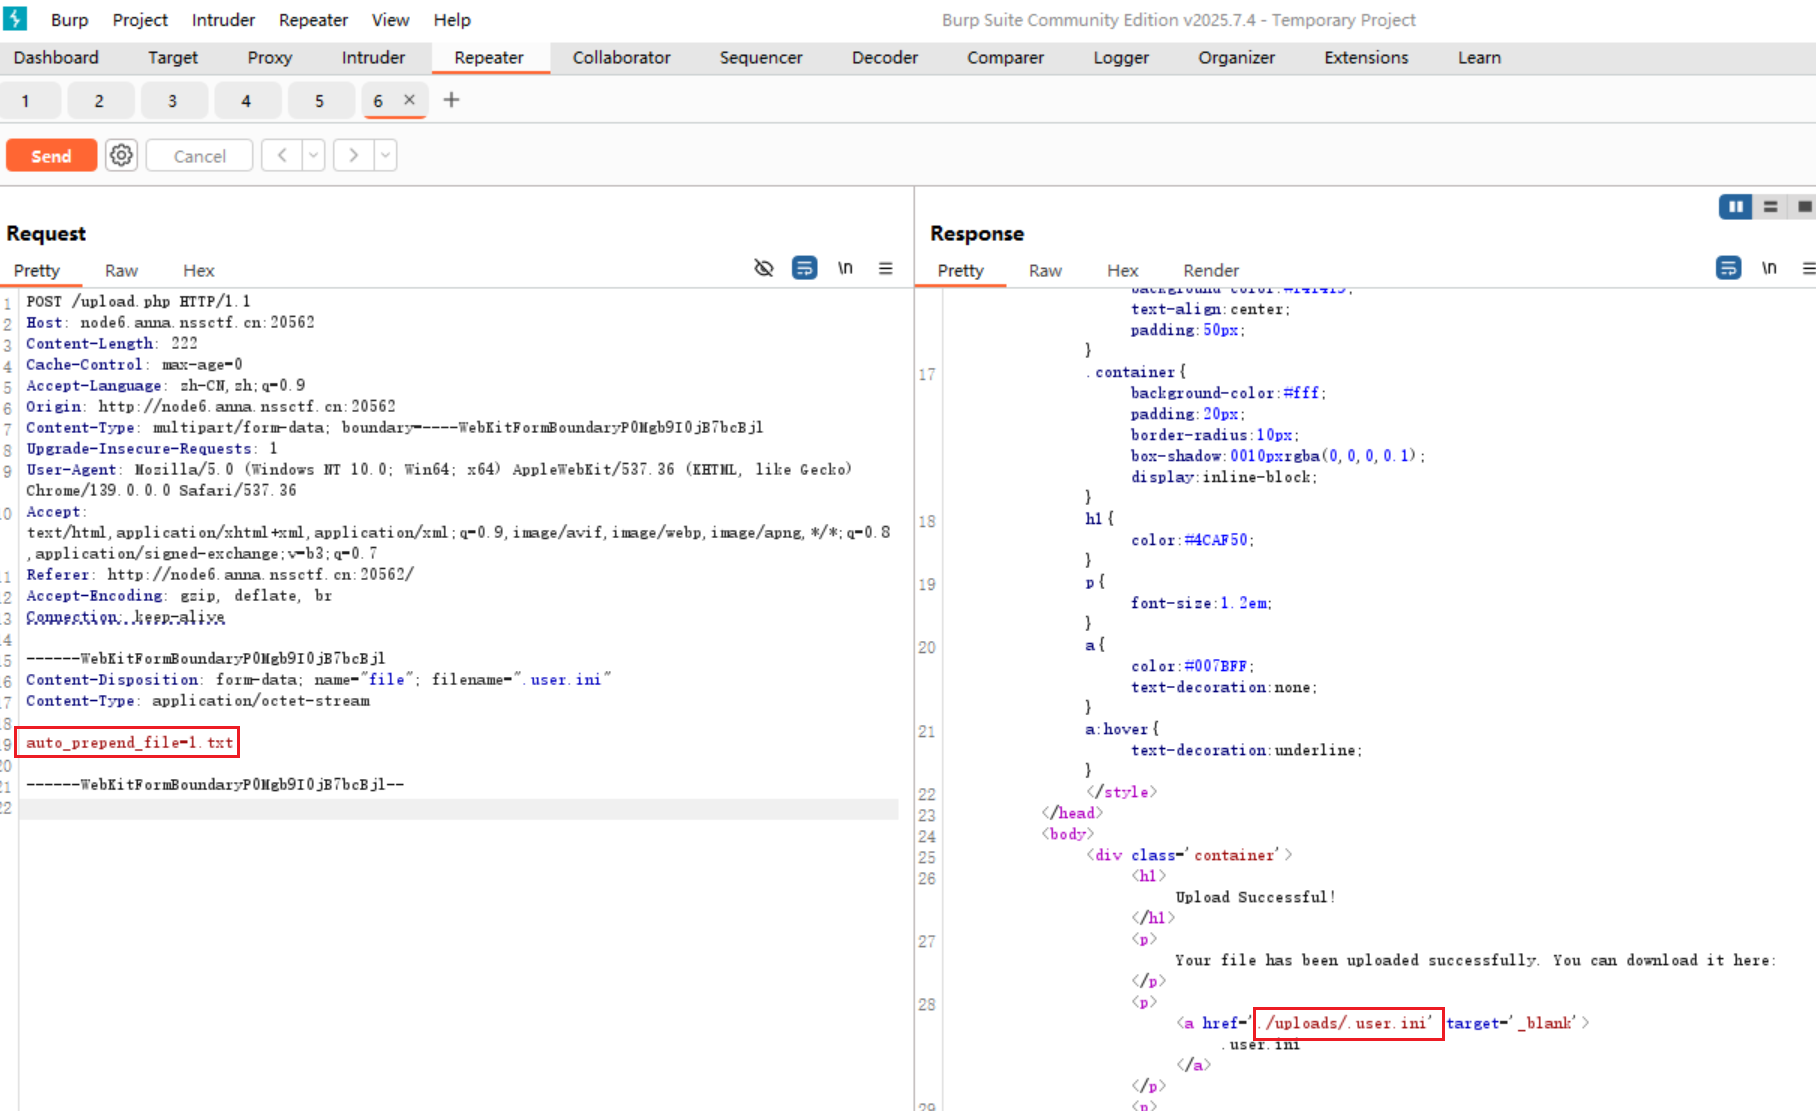The width and height of the screenshot is (1816, 1111).
Task: Toggle non-printable characters in Response panel
Action: [1769, 268]
